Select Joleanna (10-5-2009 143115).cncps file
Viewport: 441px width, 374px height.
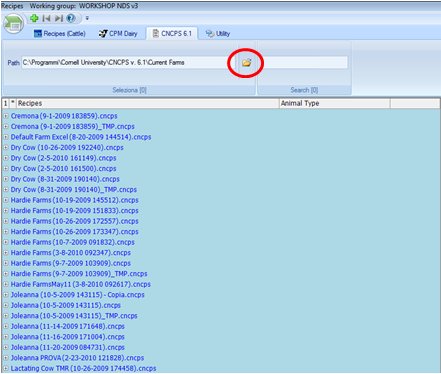[x=66, y=305]
